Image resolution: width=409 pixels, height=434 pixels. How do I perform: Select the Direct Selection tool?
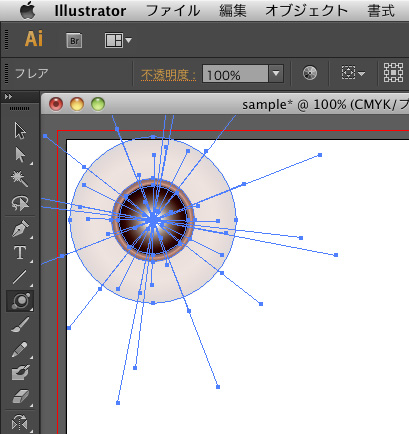[x=20, y=155]
